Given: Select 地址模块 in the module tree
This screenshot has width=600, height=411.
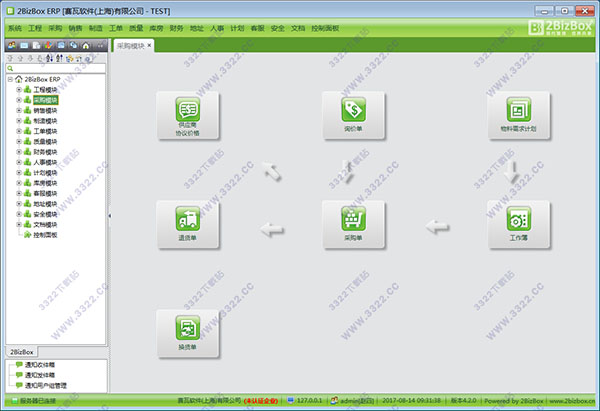Looking at the screenshot, I should pos(46,204).
